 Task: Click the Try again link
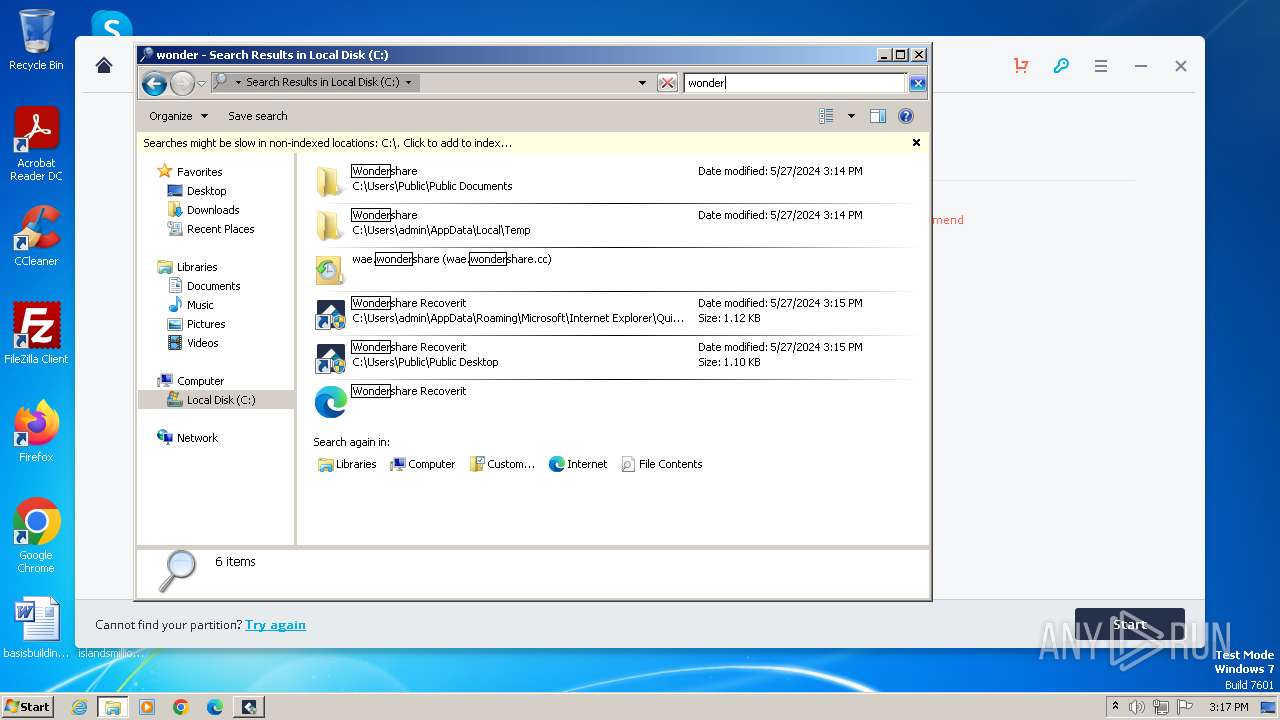(275, 625)
